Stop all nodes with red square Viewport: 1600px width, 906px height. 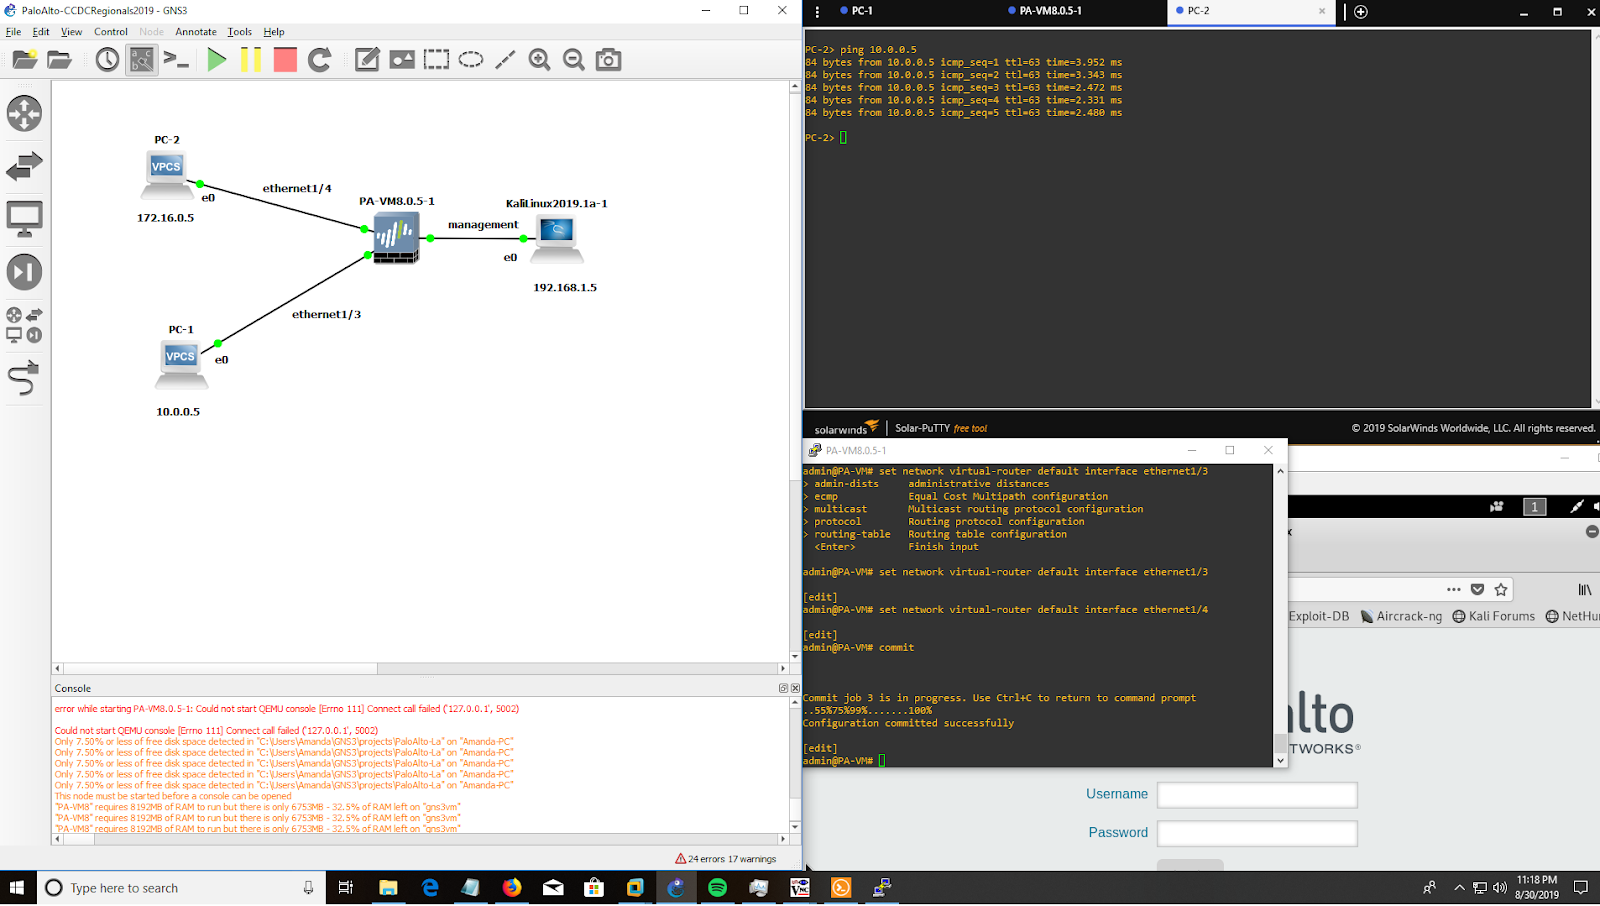coord(285,60)
